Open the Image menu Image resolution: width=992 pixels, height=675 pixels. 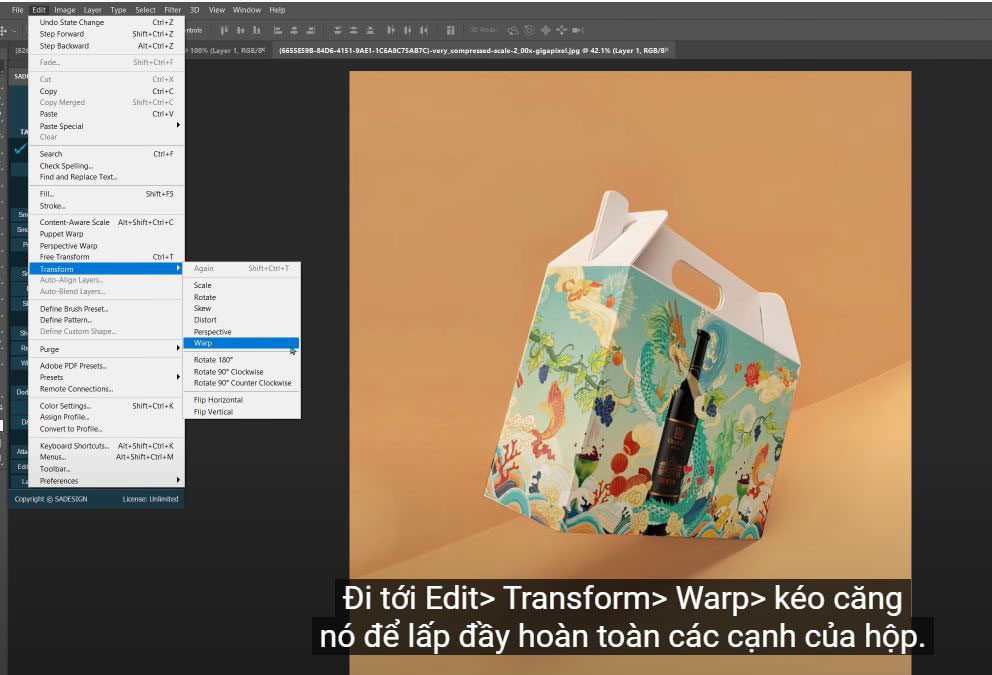pos(65,9)
